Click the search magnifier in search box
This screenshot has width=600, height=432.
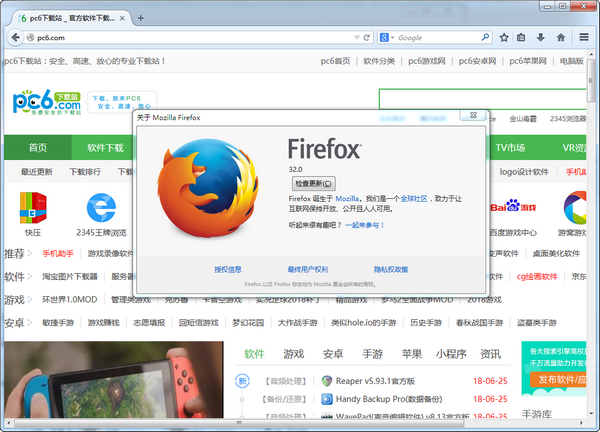[x=486, y=37]
